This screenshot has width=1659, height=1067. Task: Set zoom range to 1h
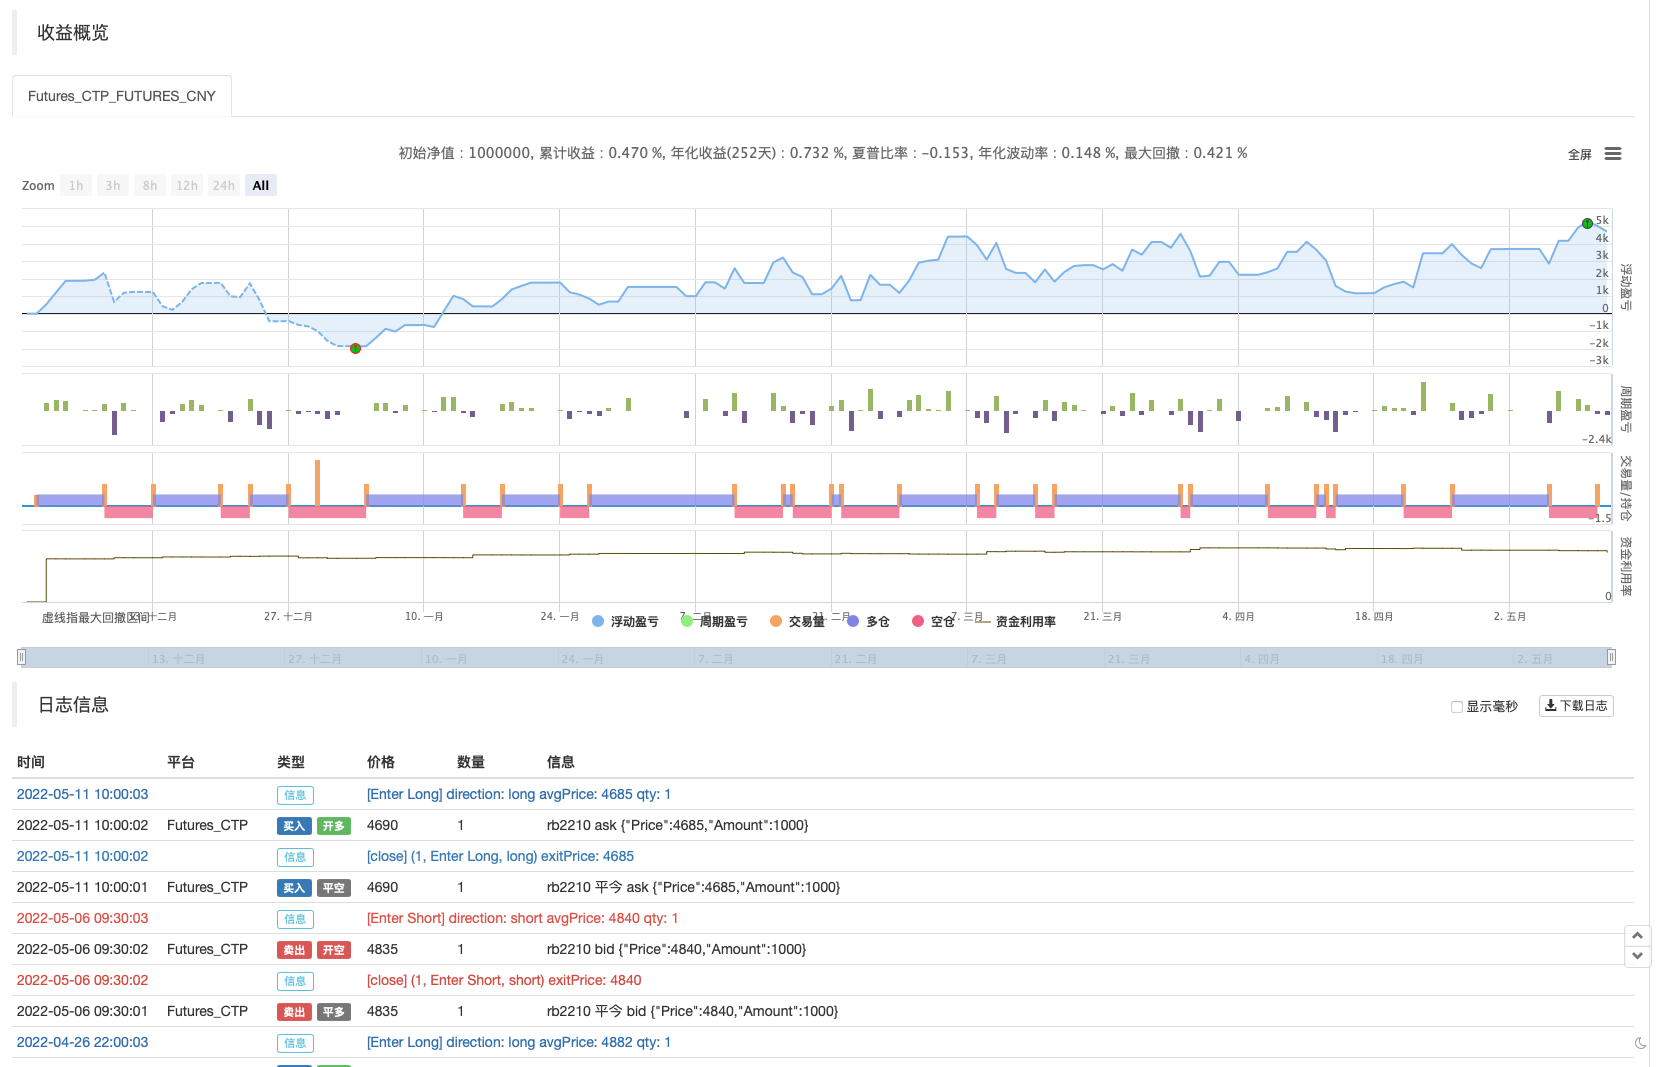[76, 186]
